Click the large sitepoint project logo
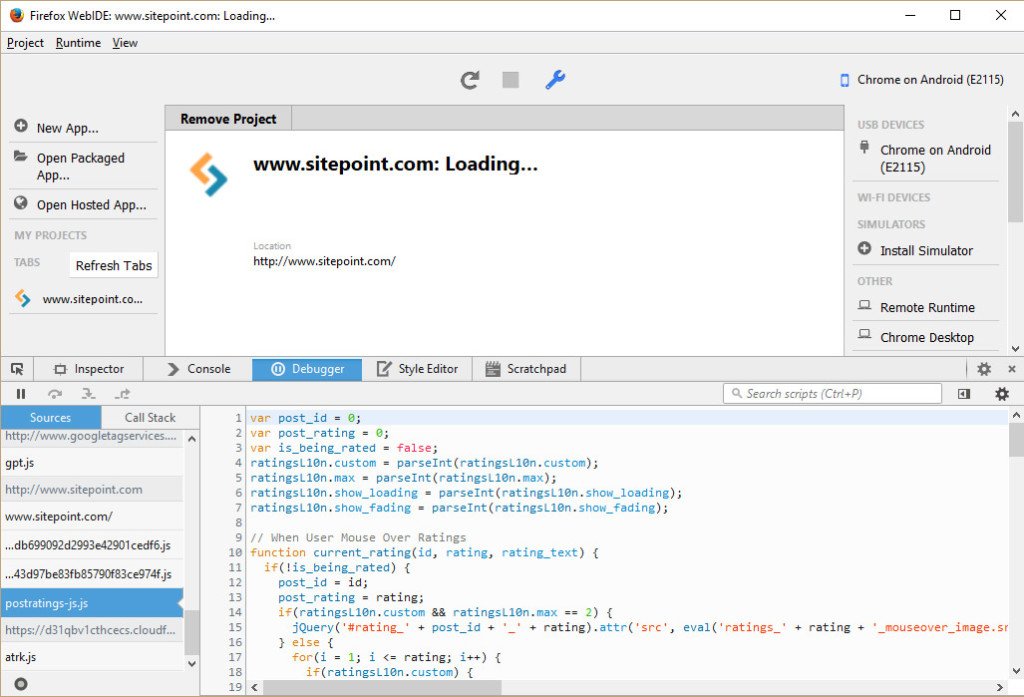 [x=209, y=174]
